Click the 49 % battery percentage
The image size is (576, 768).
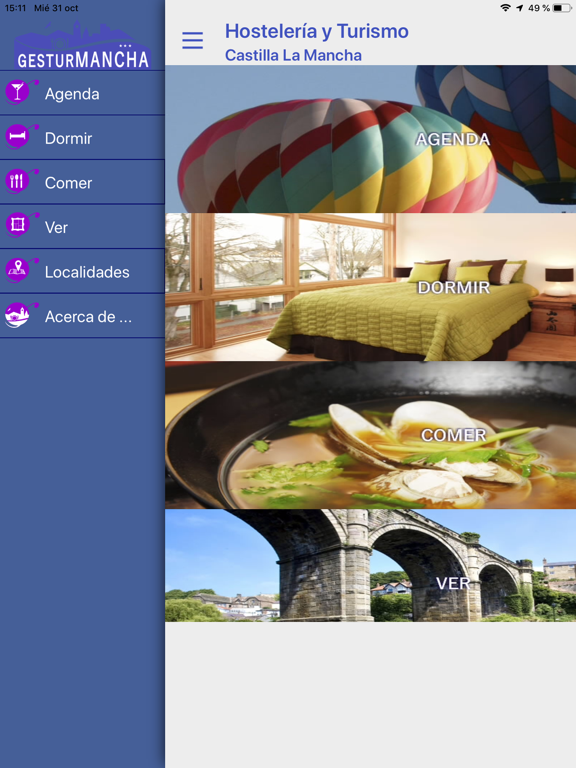[539, 8]
